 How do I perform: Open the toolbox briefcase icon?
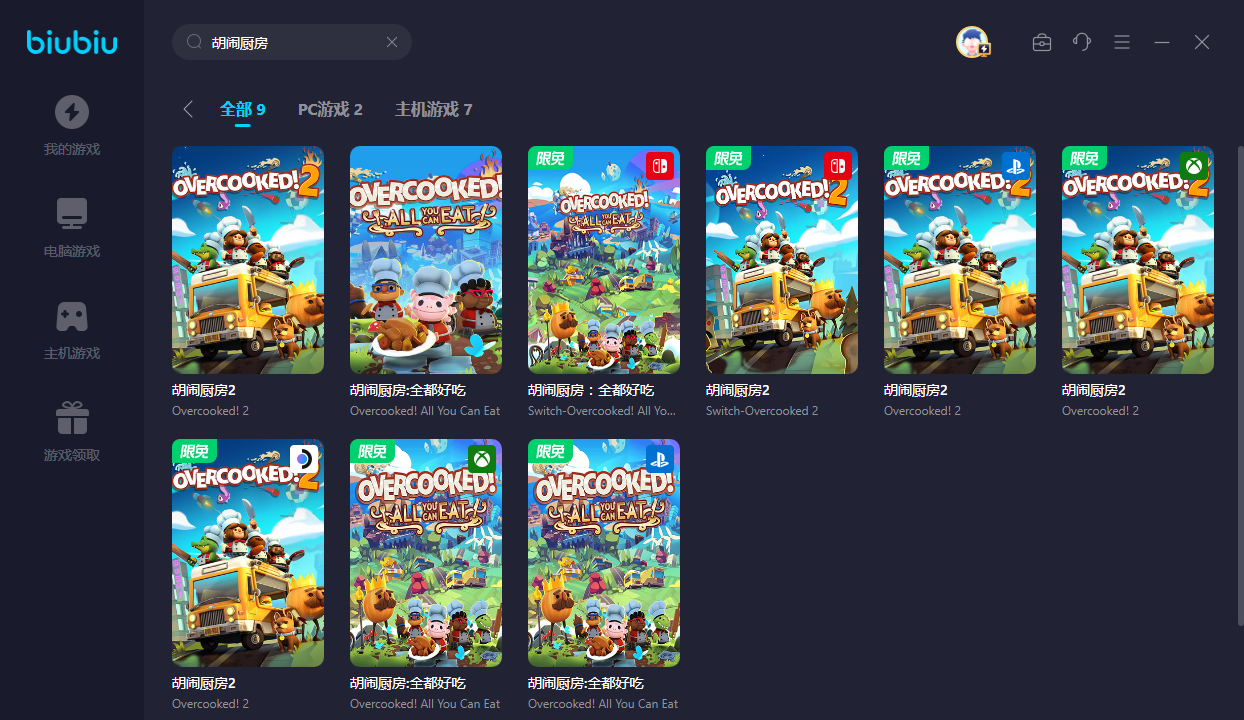click(1041, 42)
